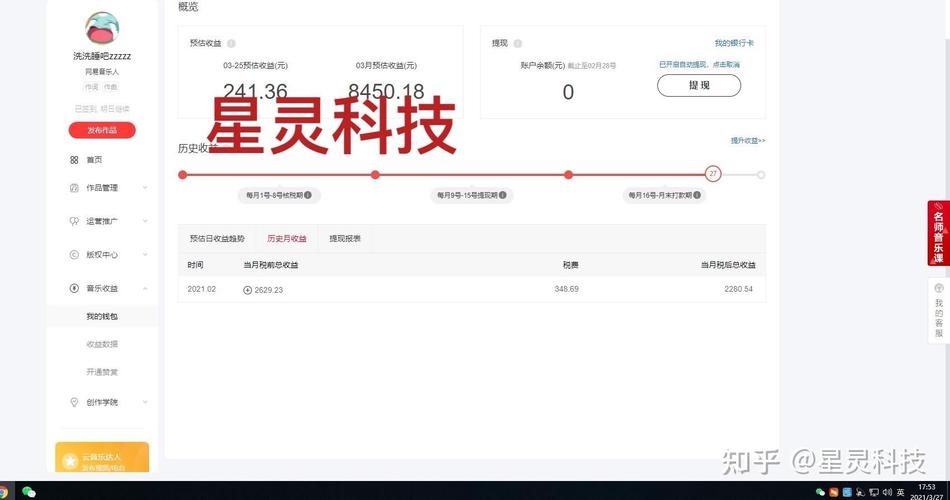Expand the 运营推广 submenu chevron
This screenshot has height=500, width=950.
point(145,221)
